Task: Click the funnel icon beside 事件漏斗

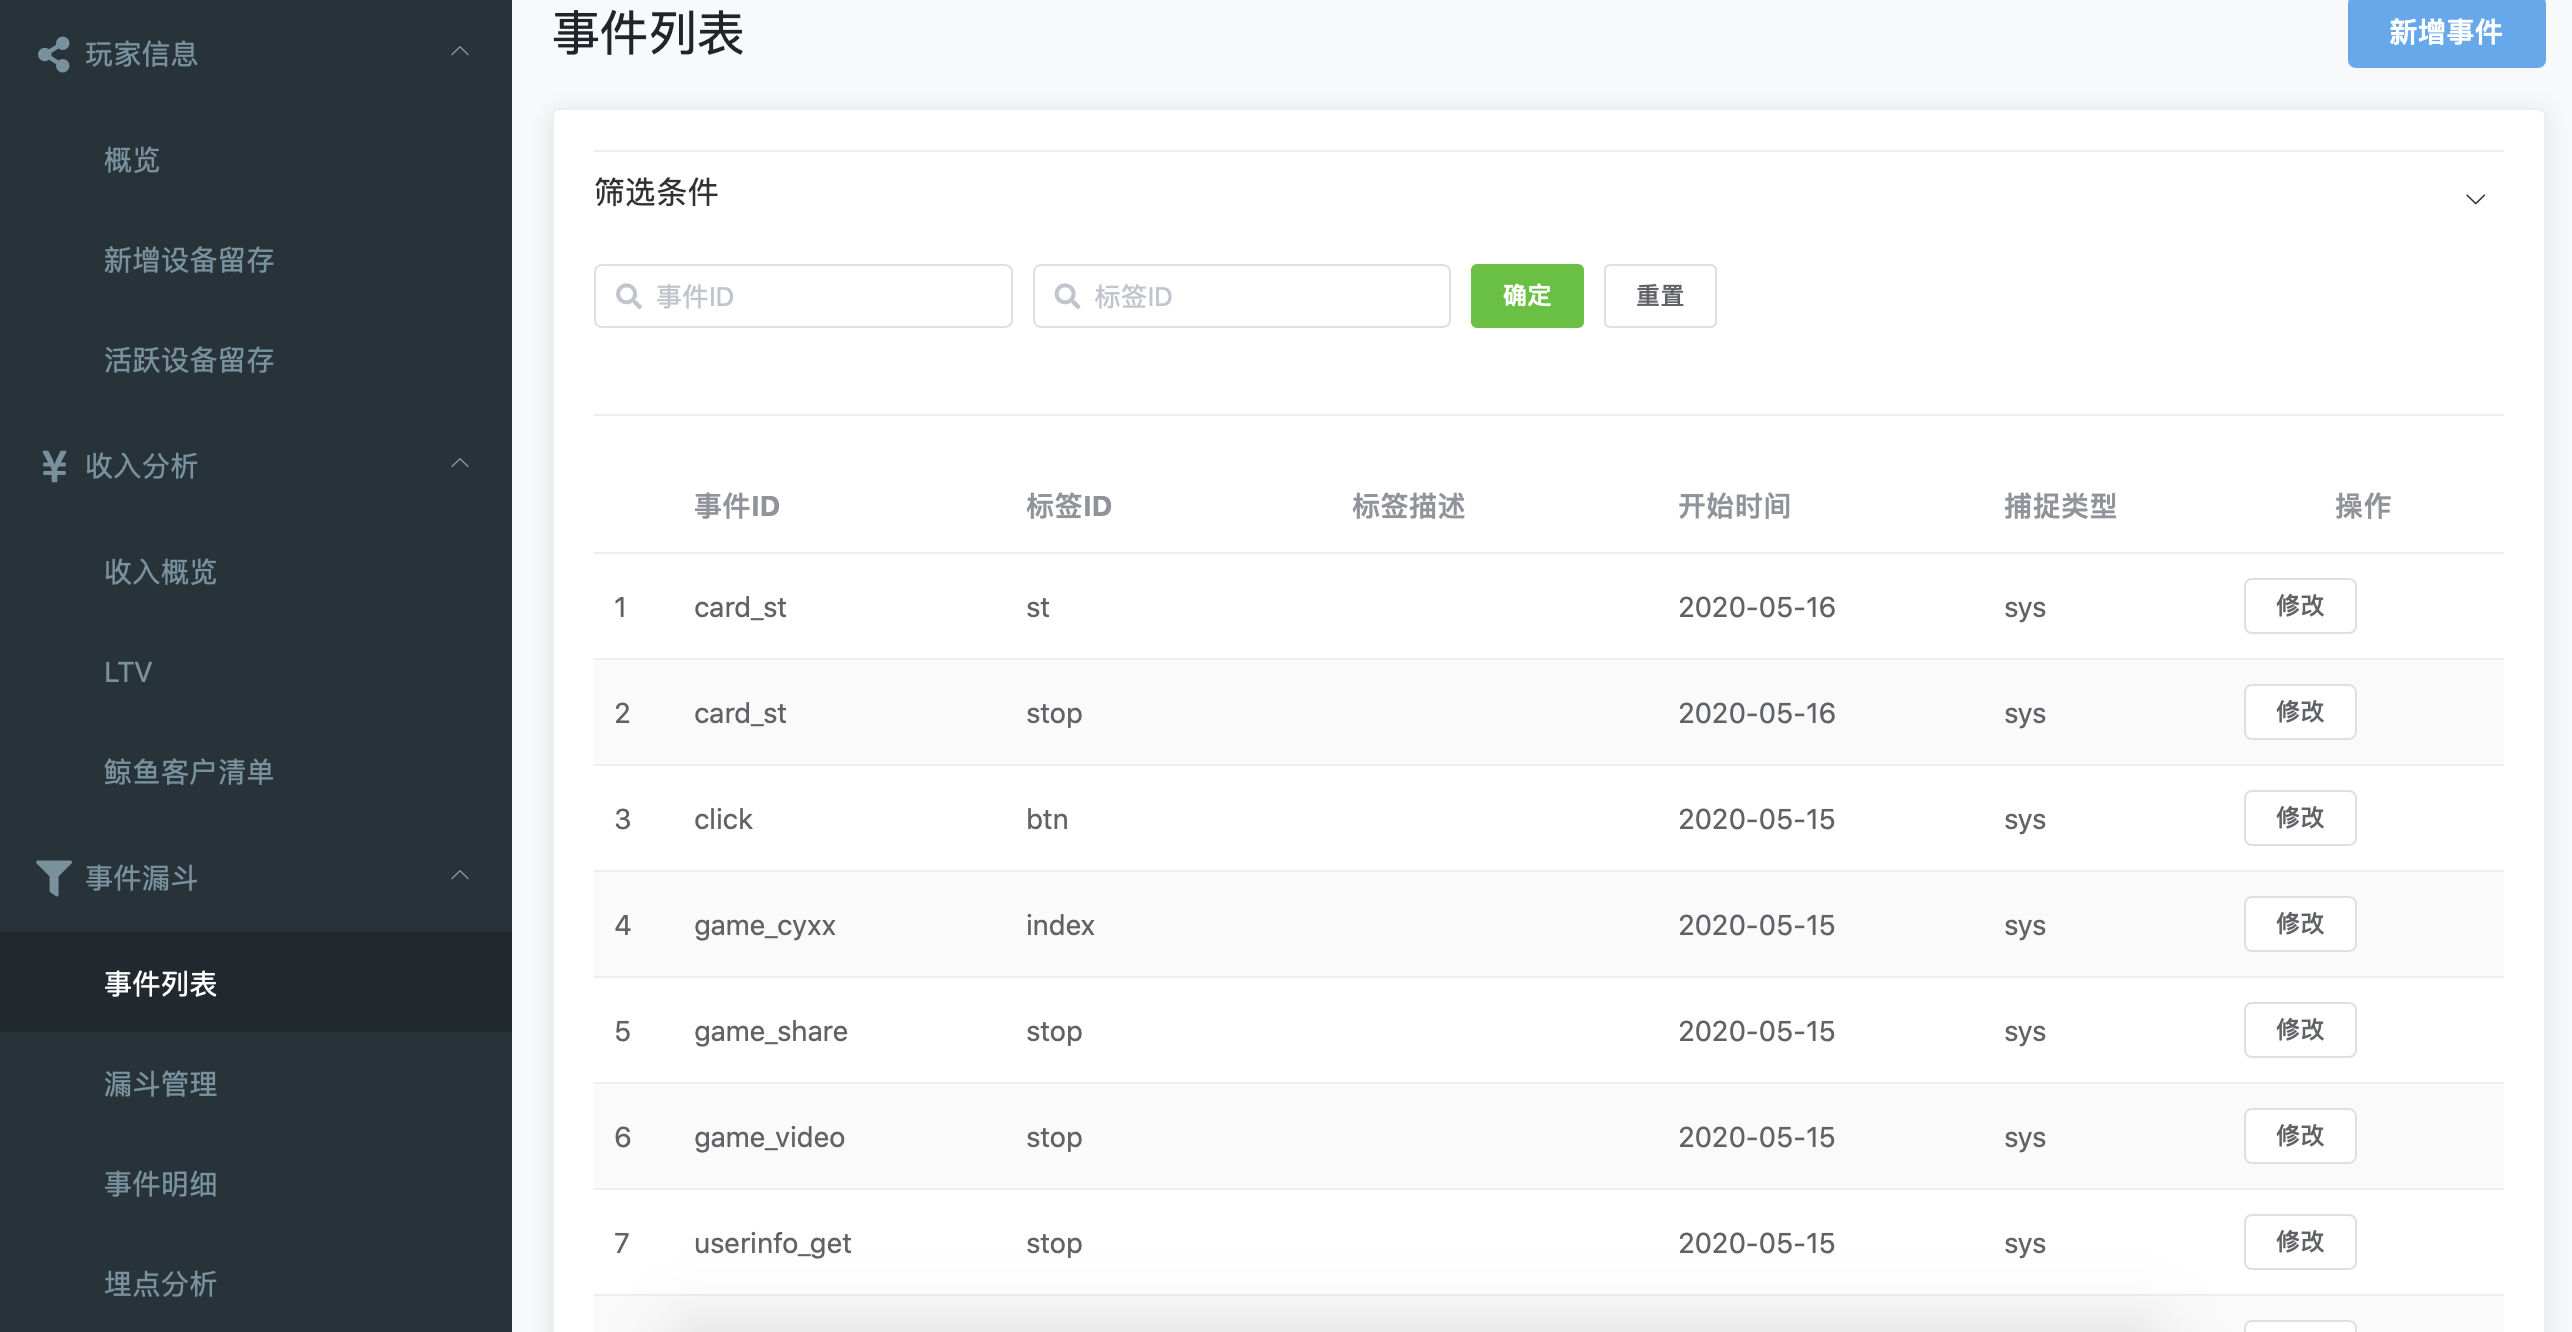Action: coord(54,878)
